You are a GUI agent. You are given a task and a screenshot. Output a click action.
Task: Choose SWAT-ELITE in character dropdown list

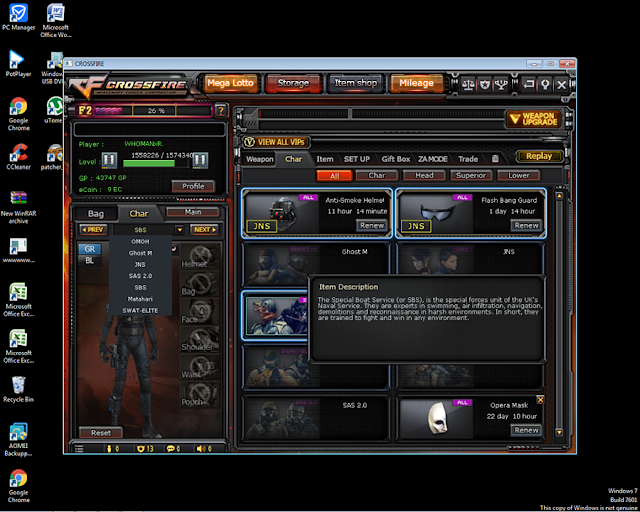tap(140, 310)
